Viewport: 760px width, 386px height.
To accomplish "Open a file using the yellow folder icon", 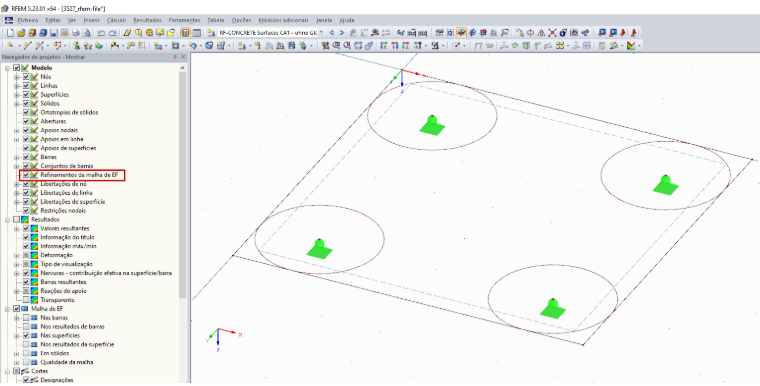I will click(21, 33).
